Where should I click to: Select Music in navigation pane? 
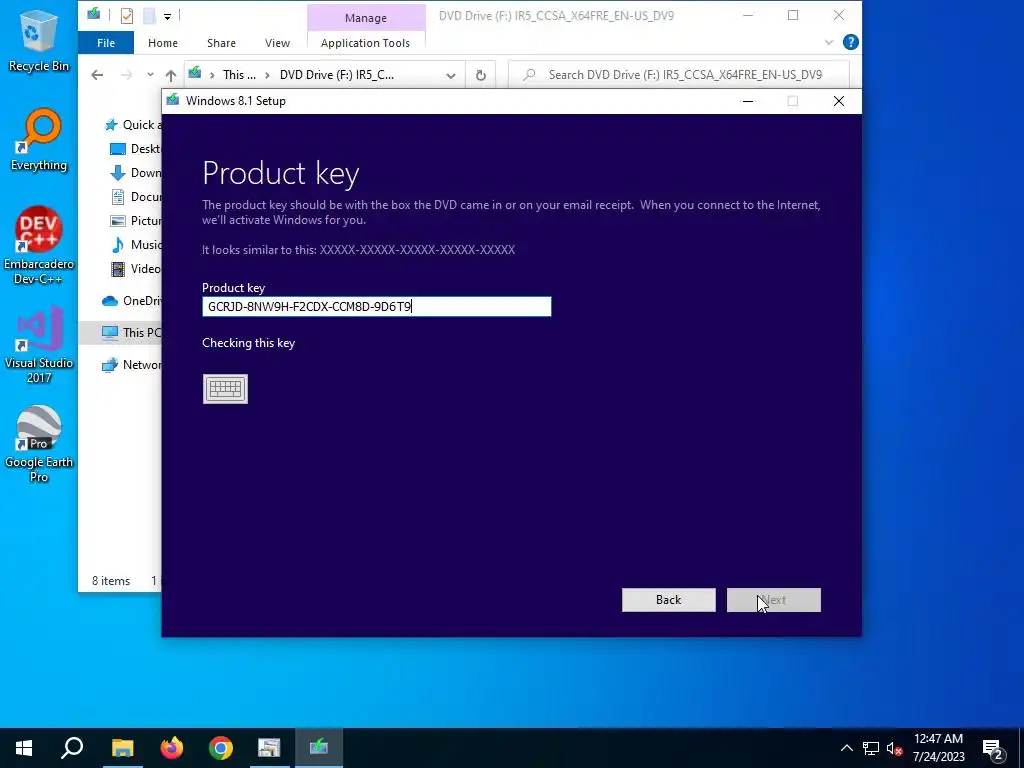(135, 245)
